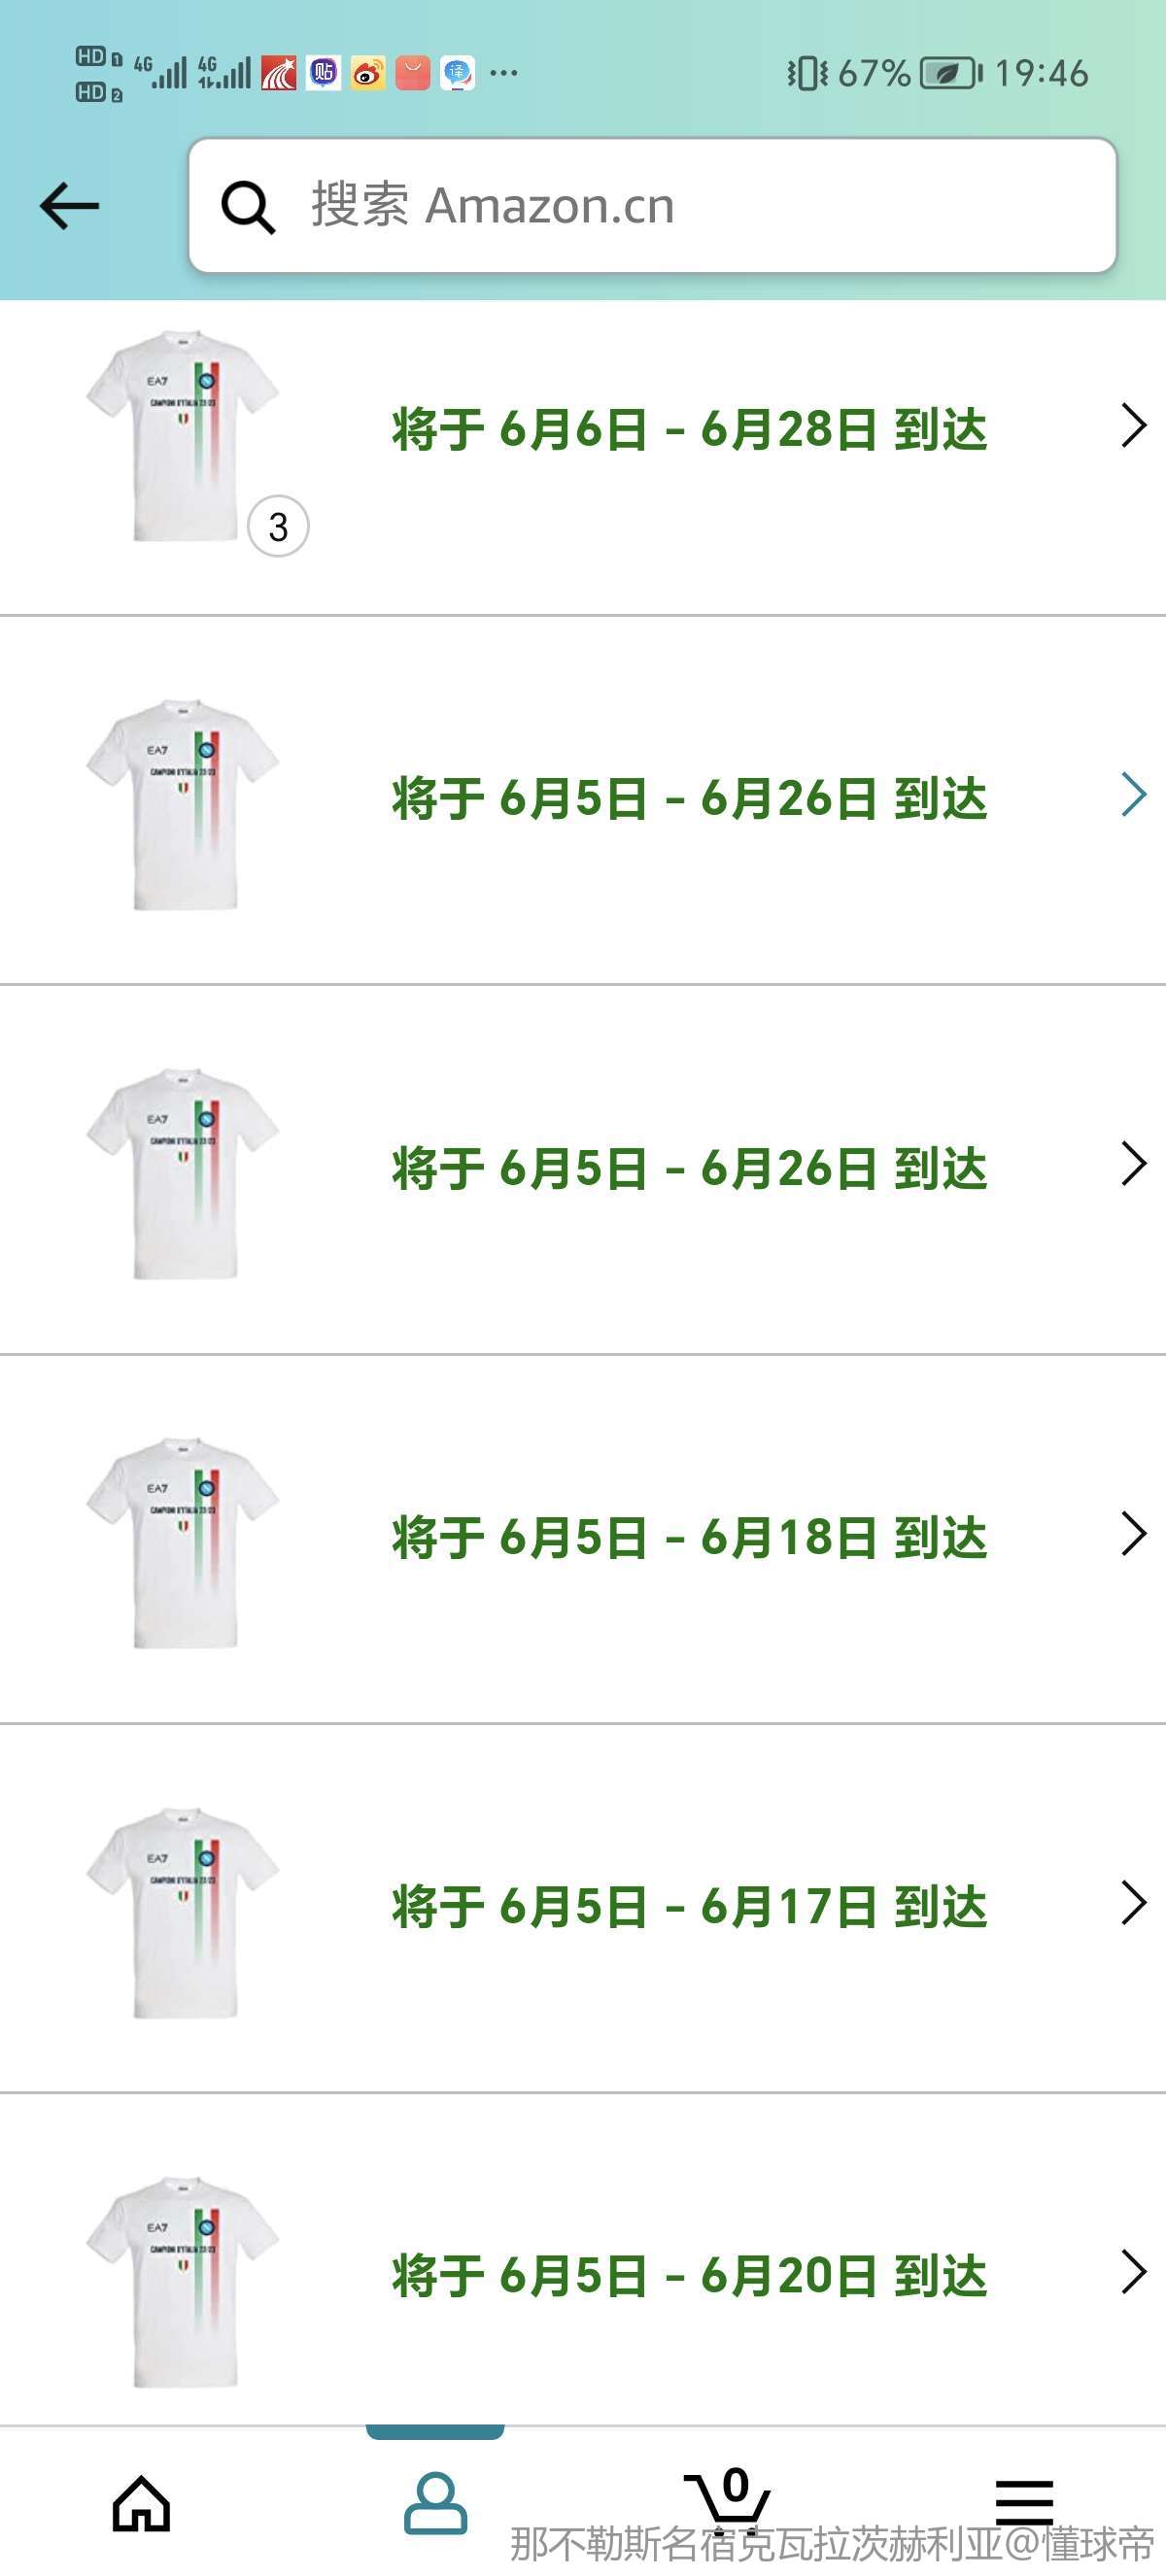
Task: Click inside the Amazon.cn search field
Action: tap(690, 206)
